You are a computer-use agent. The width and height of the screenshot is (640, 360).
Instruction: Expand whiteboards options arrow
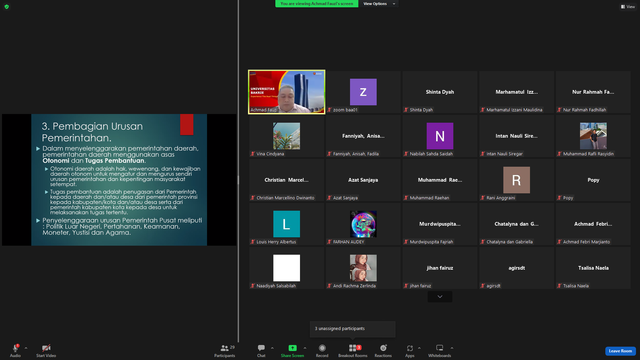point(452,348)
